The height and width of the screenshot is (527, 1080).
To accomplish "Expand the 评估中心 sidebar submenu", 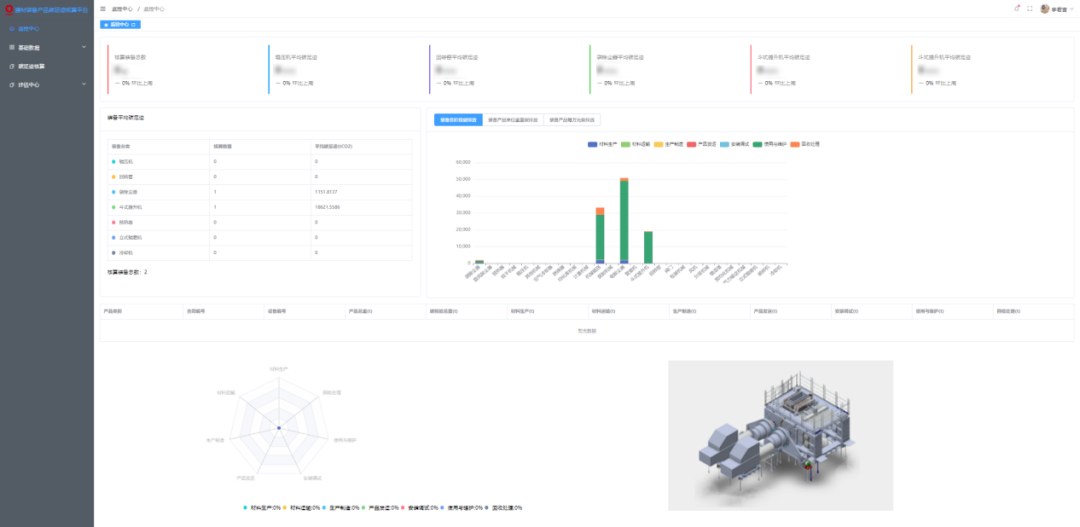I will click(x=84, y=85).
